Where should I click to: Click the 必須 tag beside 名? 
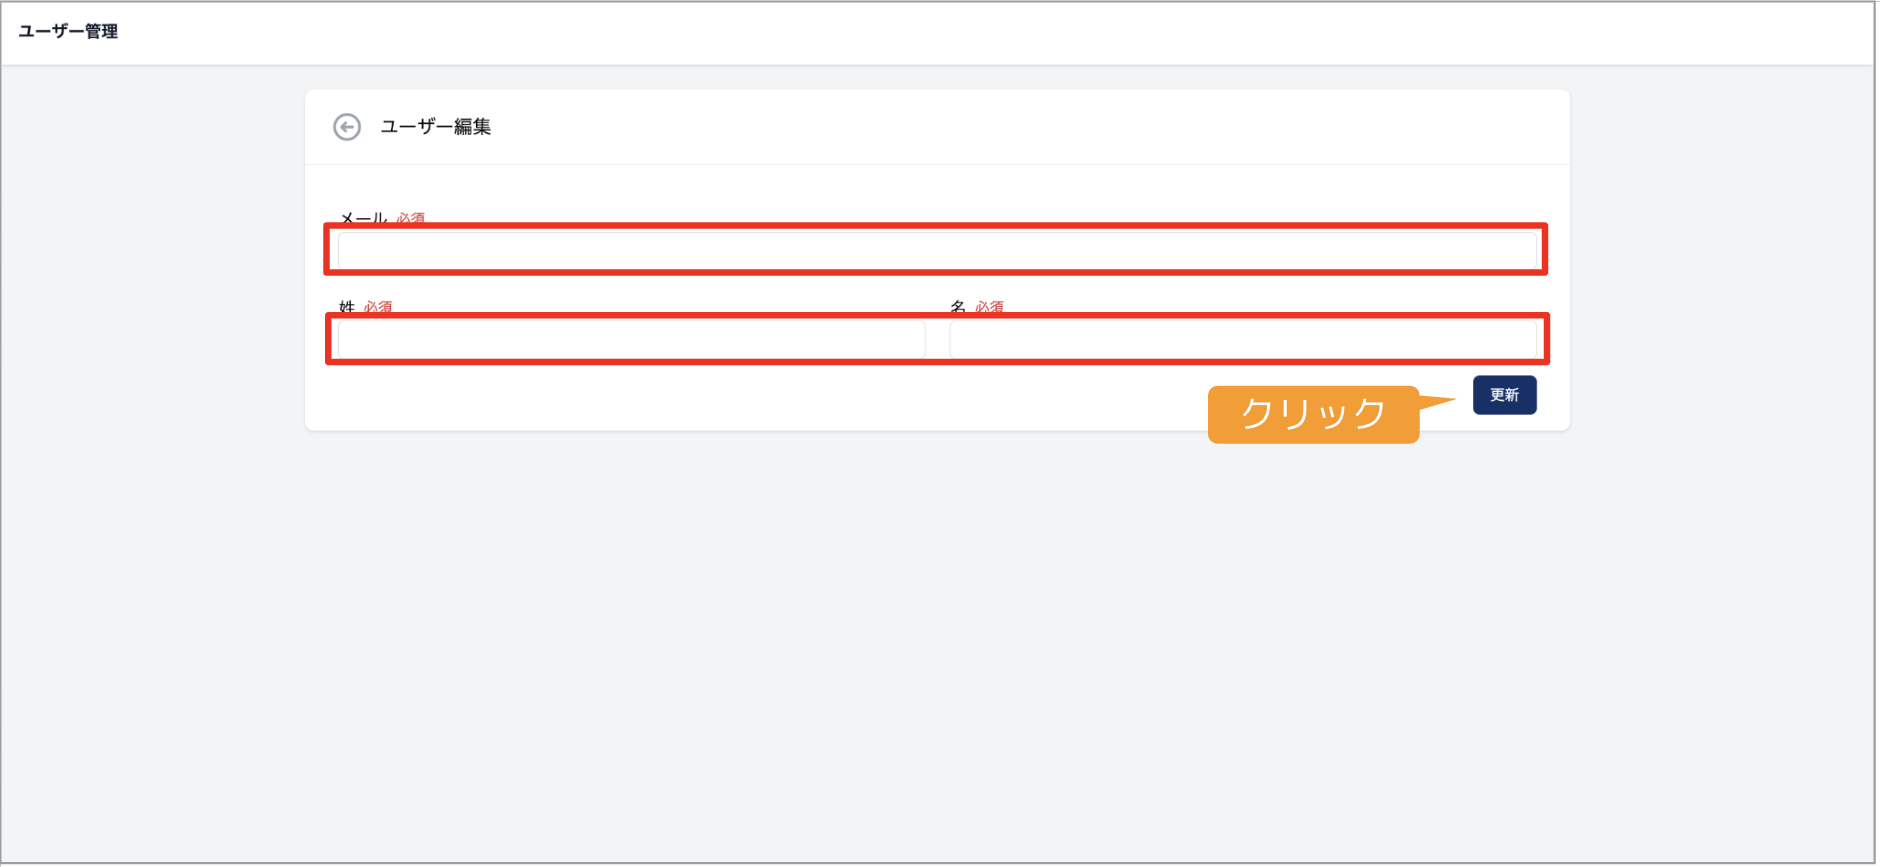coord(990,307)
